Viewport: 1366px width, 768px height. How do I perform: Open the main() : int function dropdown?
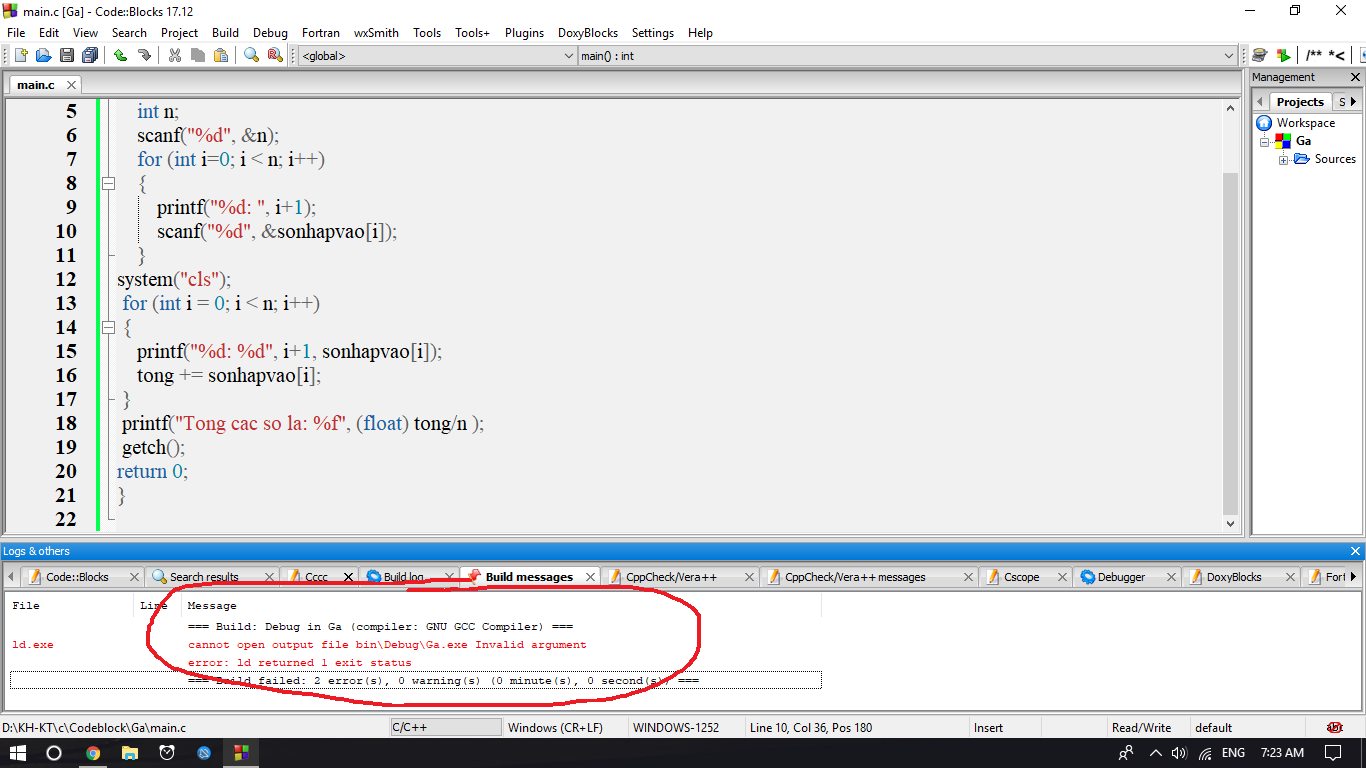click(907, 56)
